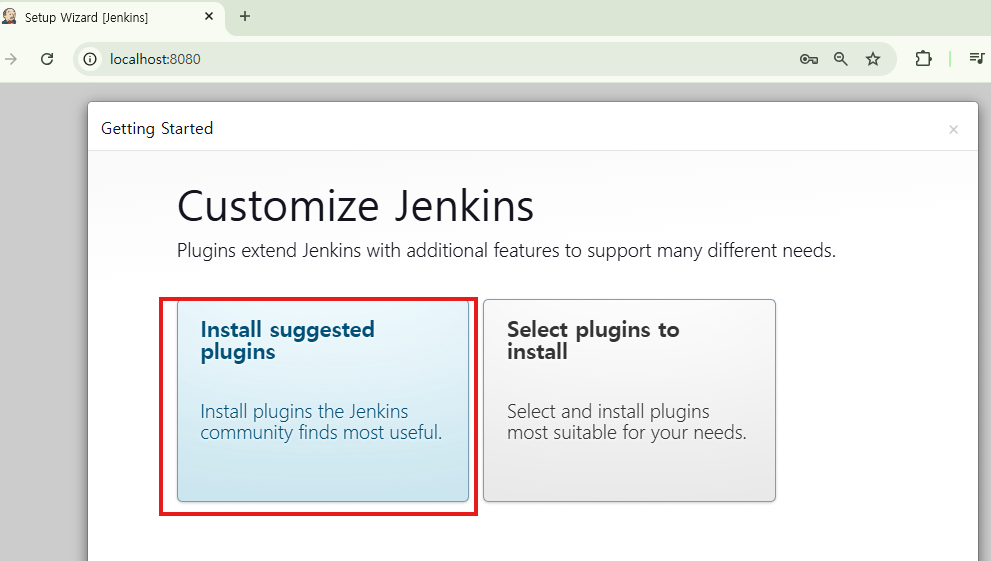
Task: Reload the localhost:8080 page
Action: click(x=47, y=59)
